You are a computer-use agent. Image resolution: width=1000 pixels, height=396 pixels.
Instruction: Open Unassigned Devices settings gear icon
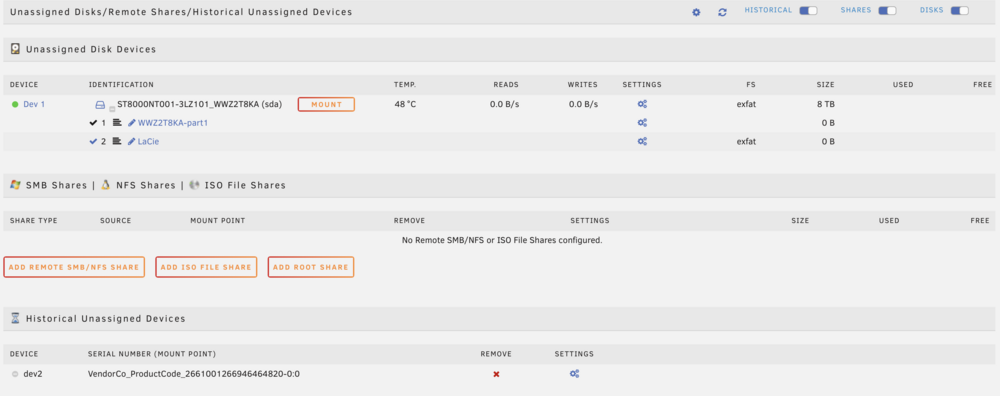(696, 13)
